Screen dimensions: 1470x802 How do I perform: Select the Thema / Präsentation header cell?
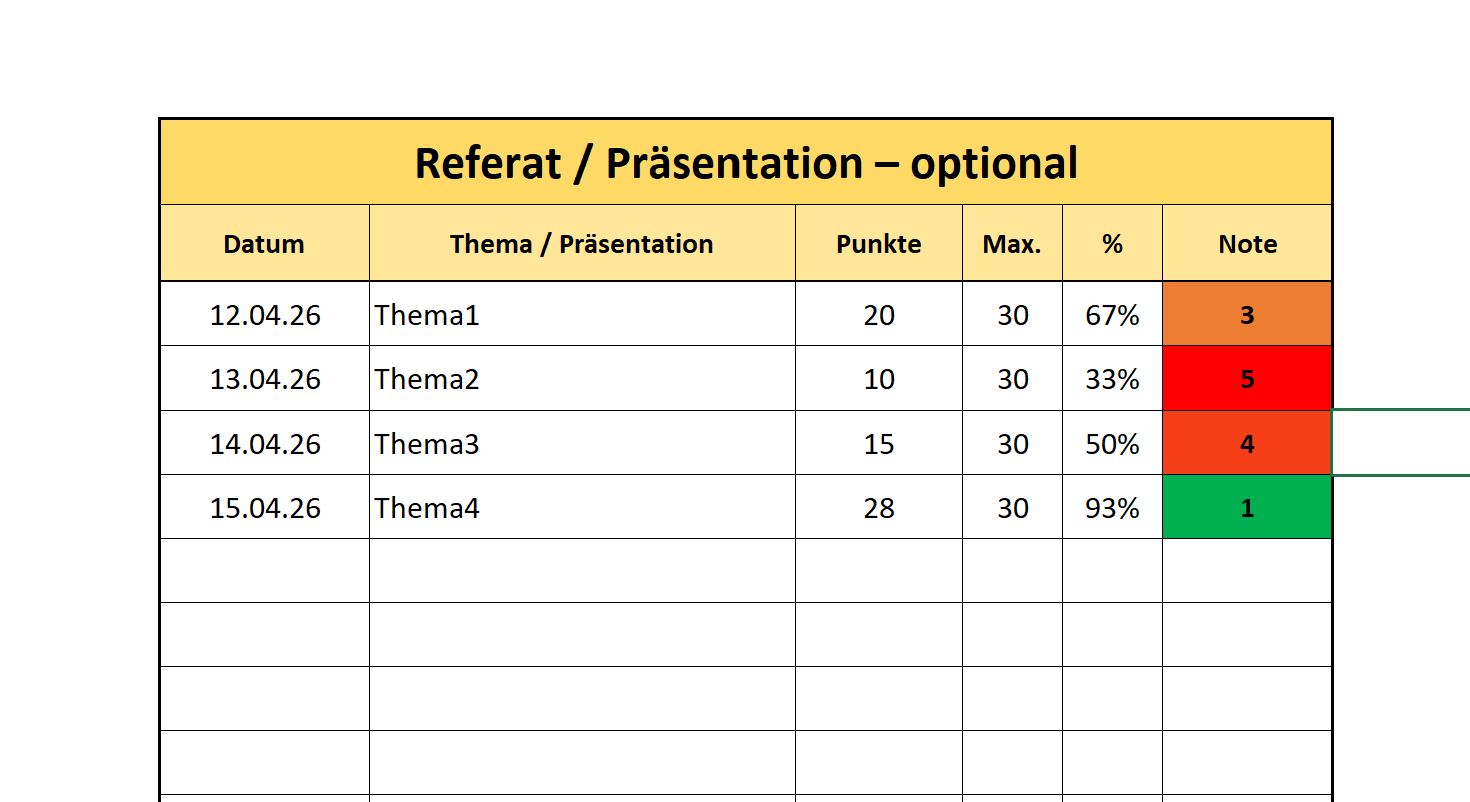(x=582, y=243)
